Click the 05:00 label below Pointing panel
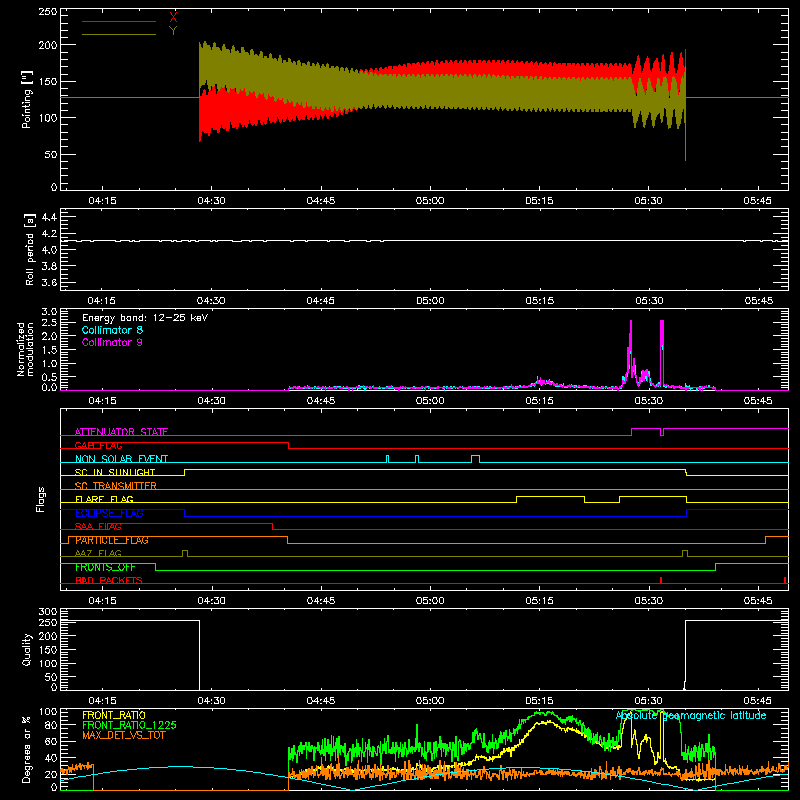The height and width of the screenshot is (800, 800). [430, 201]
